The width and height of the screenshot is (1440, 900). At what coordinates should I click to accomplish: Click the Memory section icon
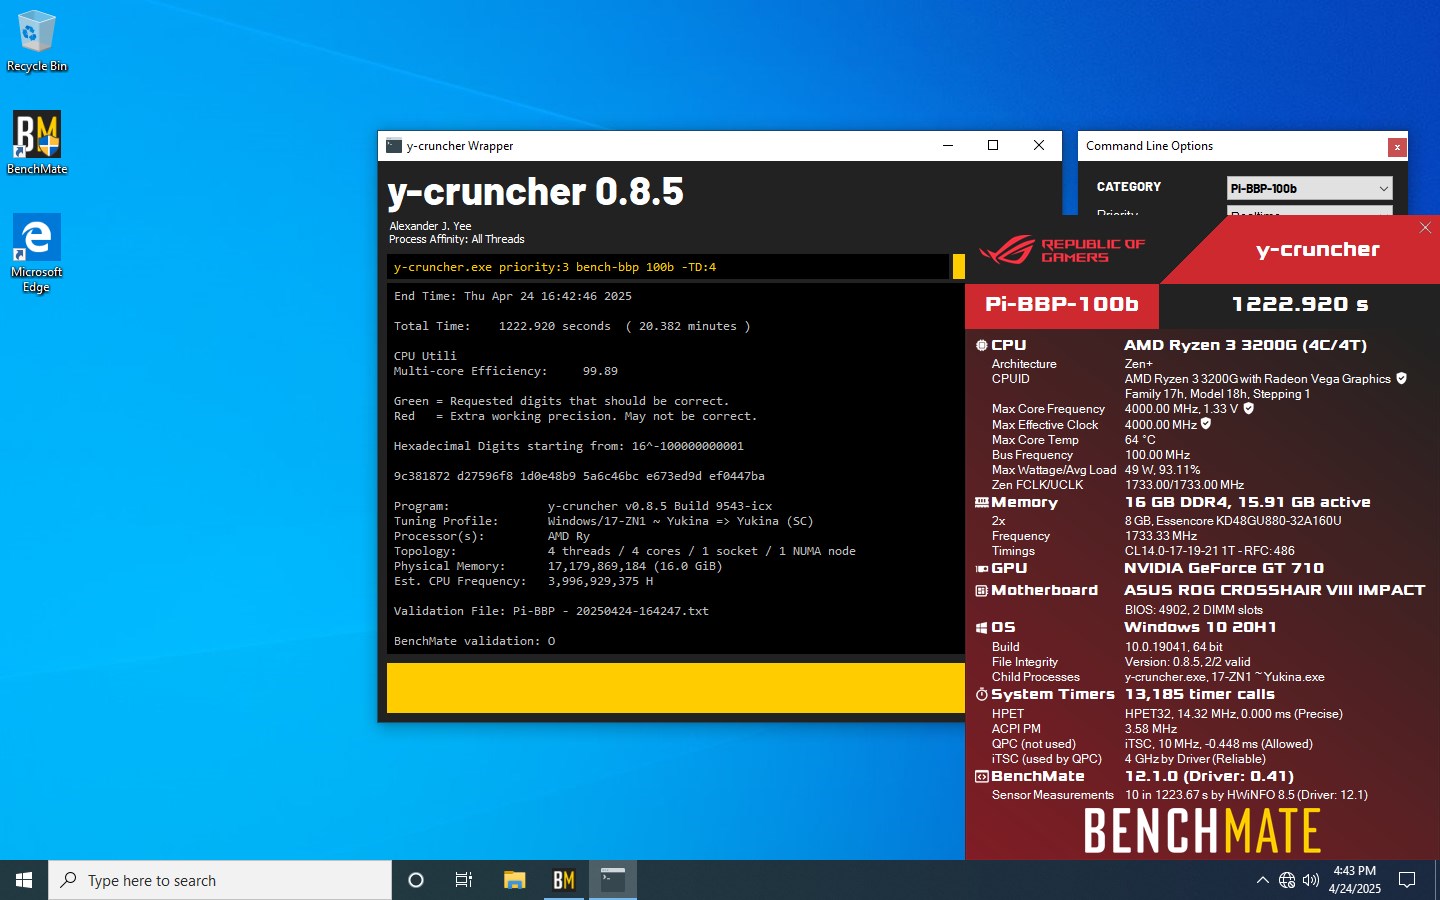click(981, 502)
